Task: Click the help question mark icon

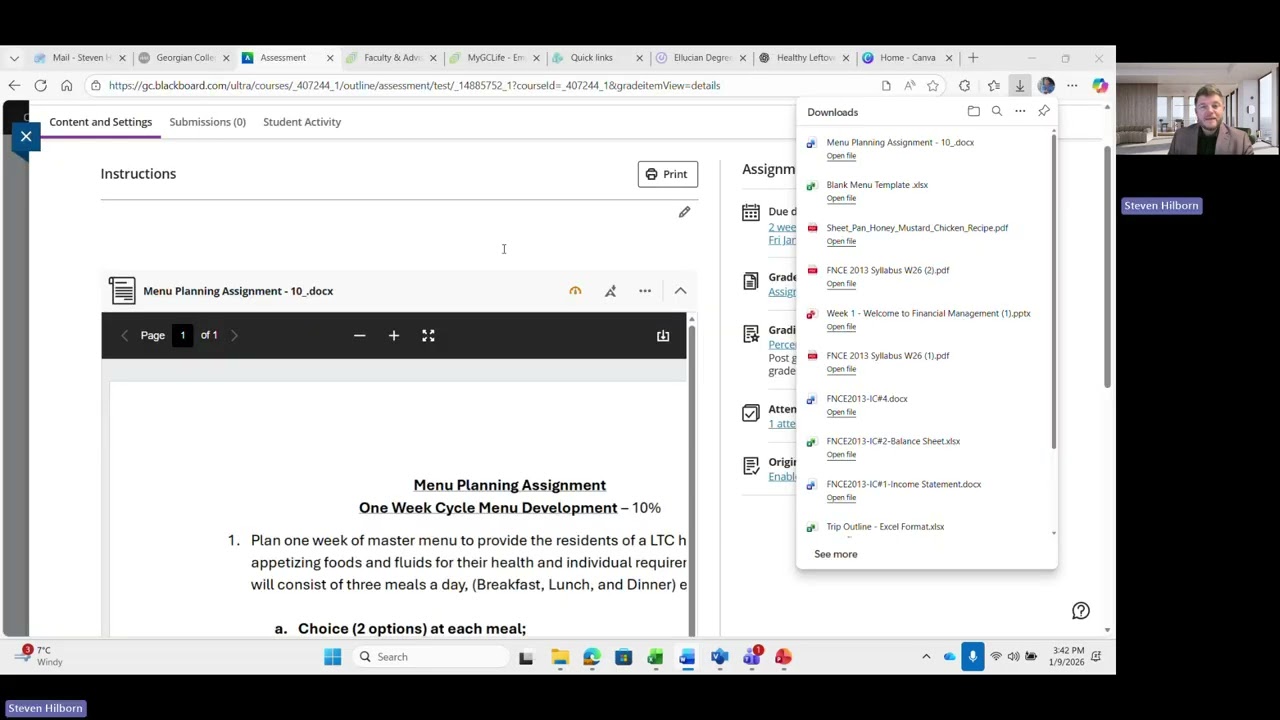Action: point(1081,611)
